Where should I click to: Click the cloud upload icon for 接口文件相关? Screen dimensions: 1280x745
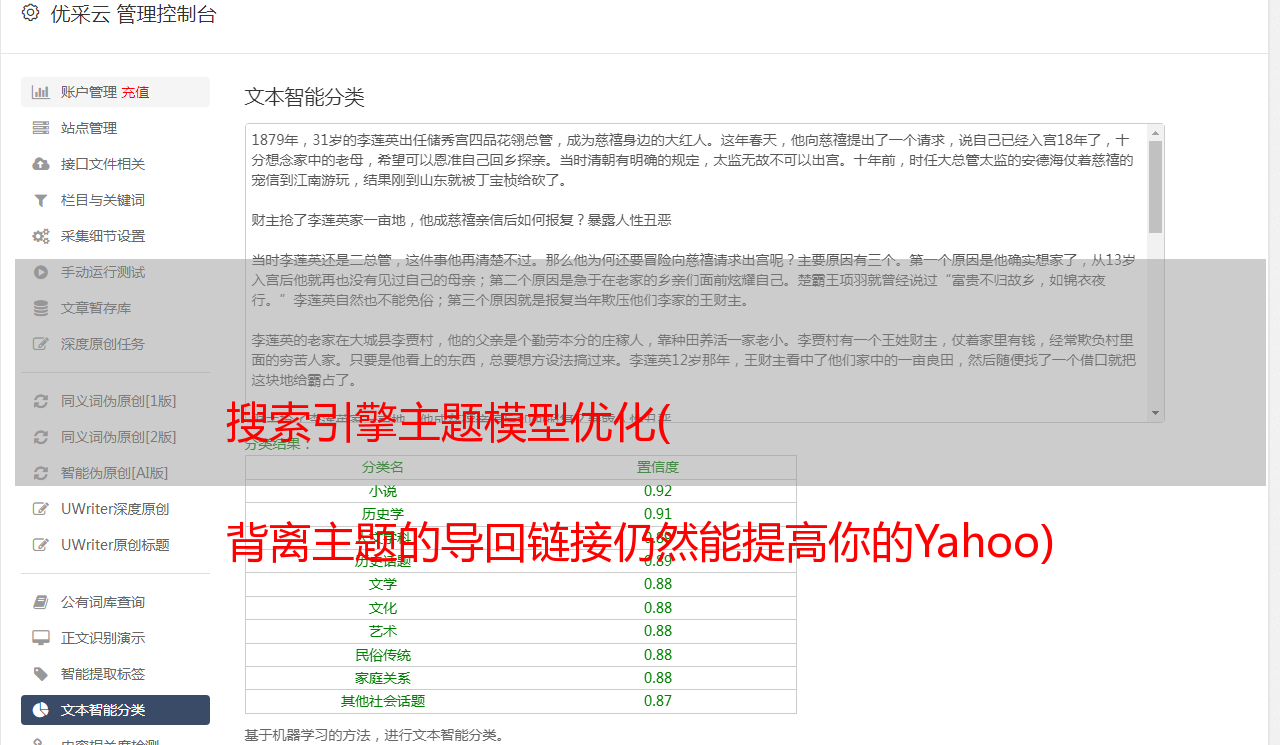41,164
